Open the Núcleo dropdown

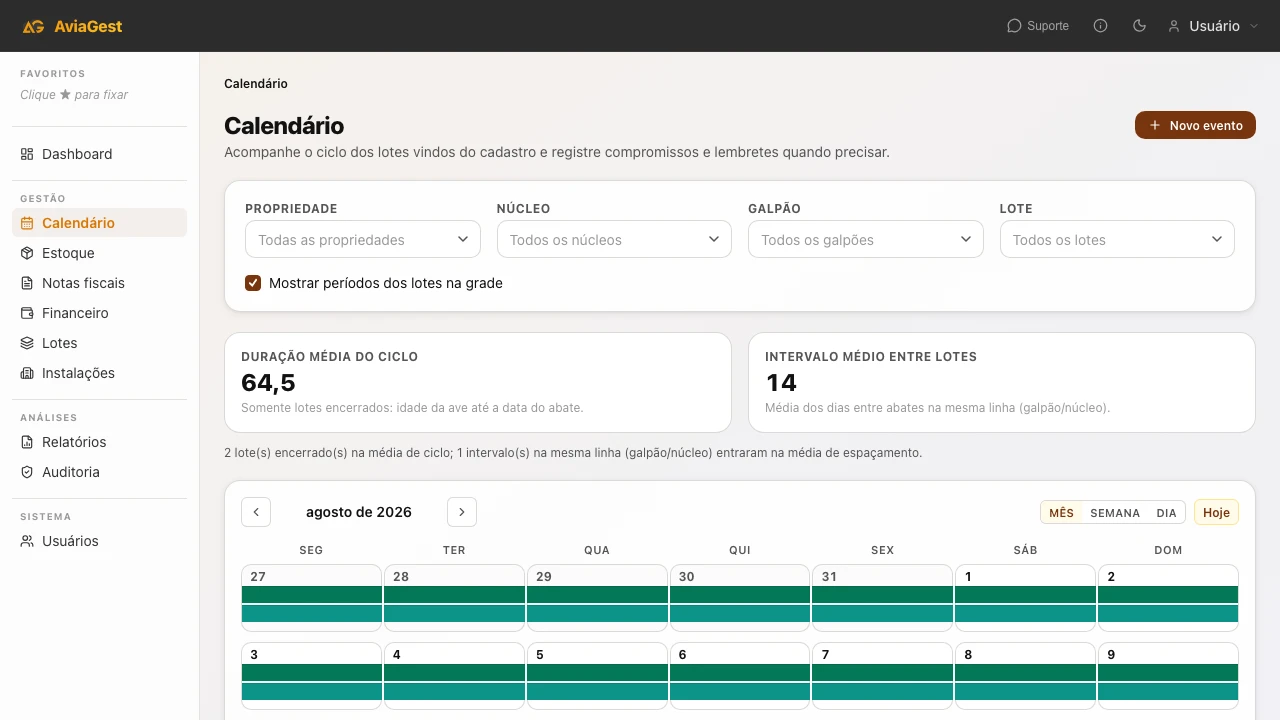point(614,240)
